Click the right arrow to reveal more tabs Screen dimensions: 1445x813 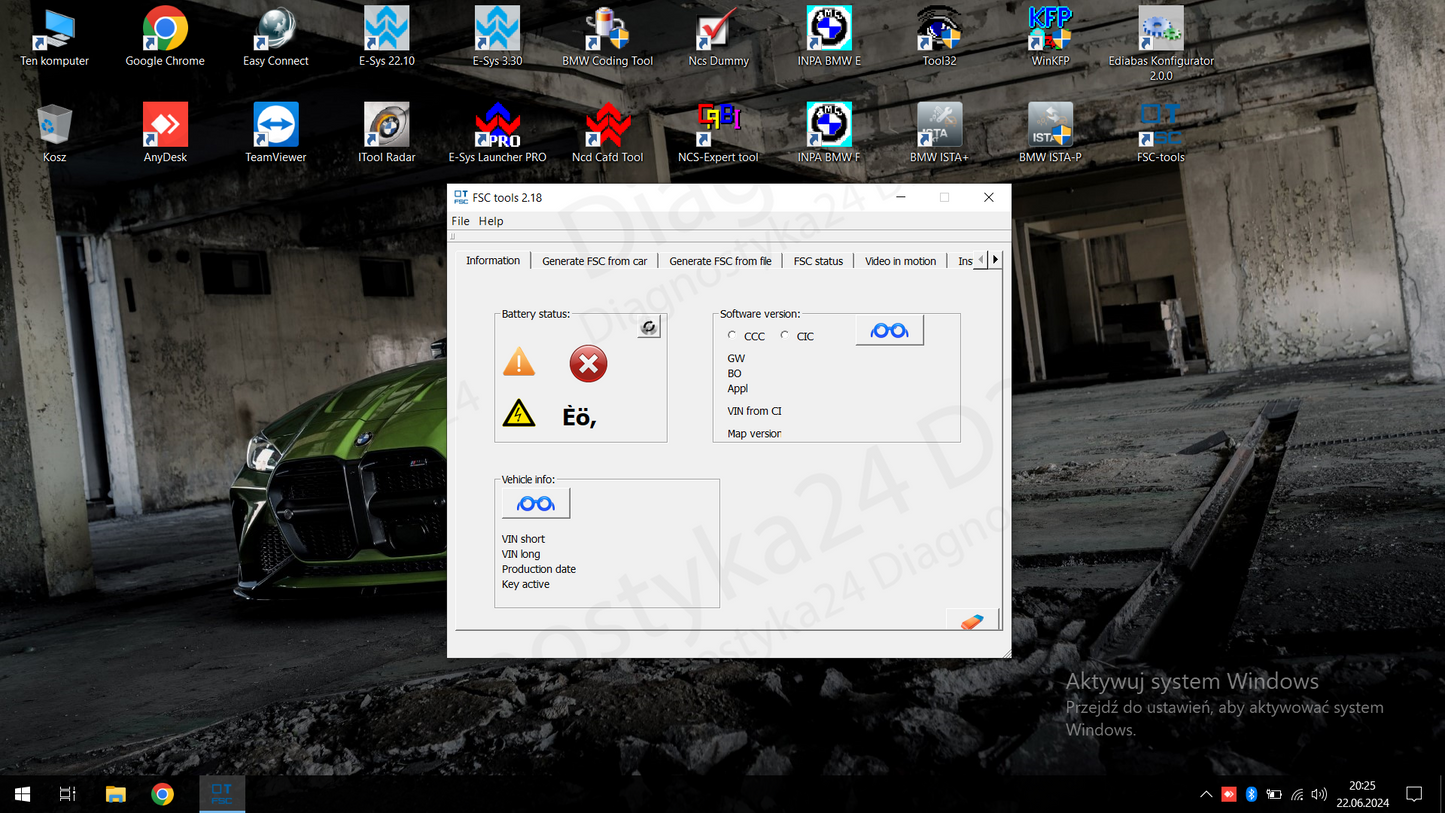(995, 258)
